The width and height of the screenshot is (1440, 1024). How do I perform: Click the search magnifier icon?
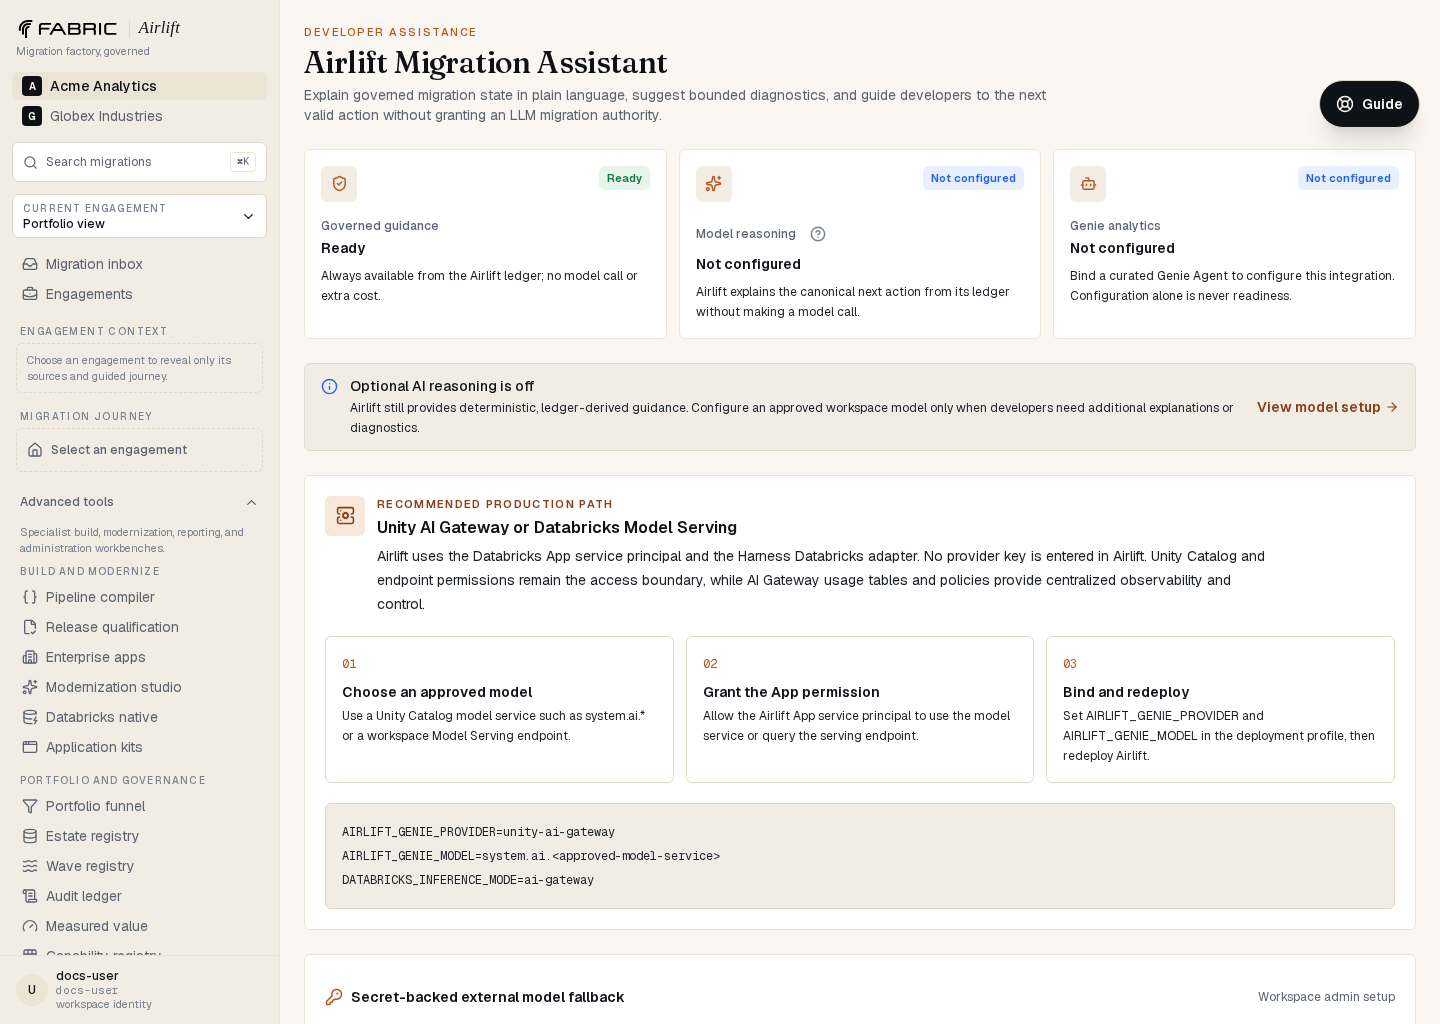click(x=30, y=162)
